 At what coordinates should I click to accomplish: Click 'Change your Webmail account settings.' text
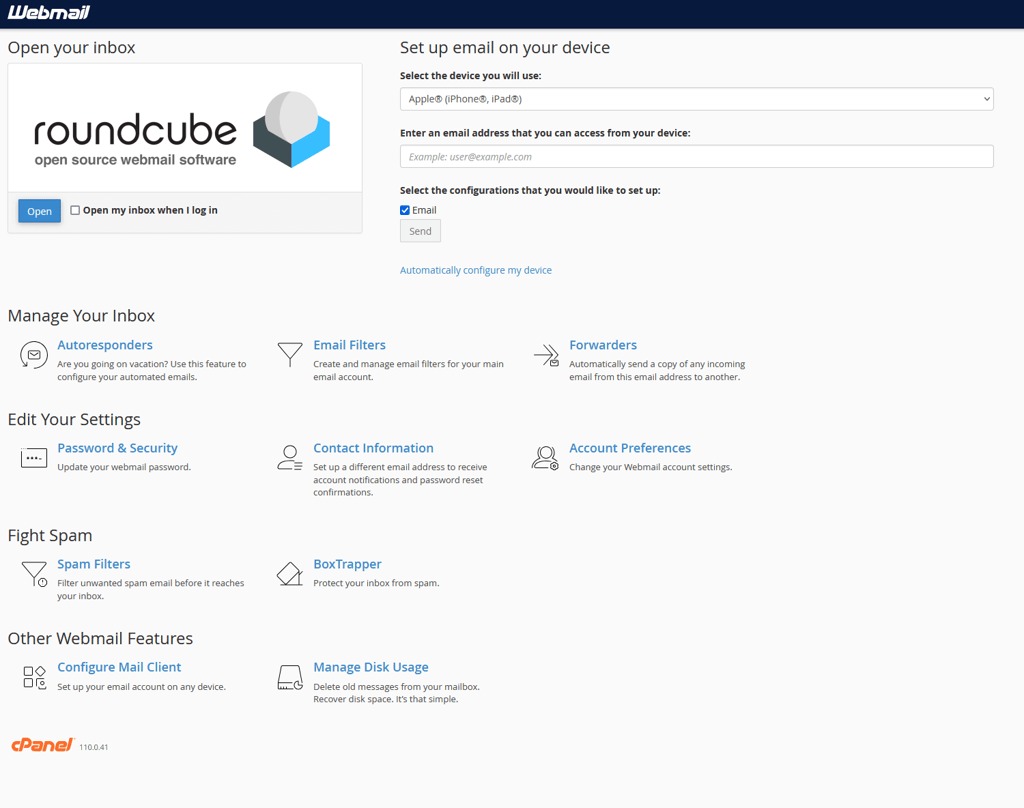[651, 467]
